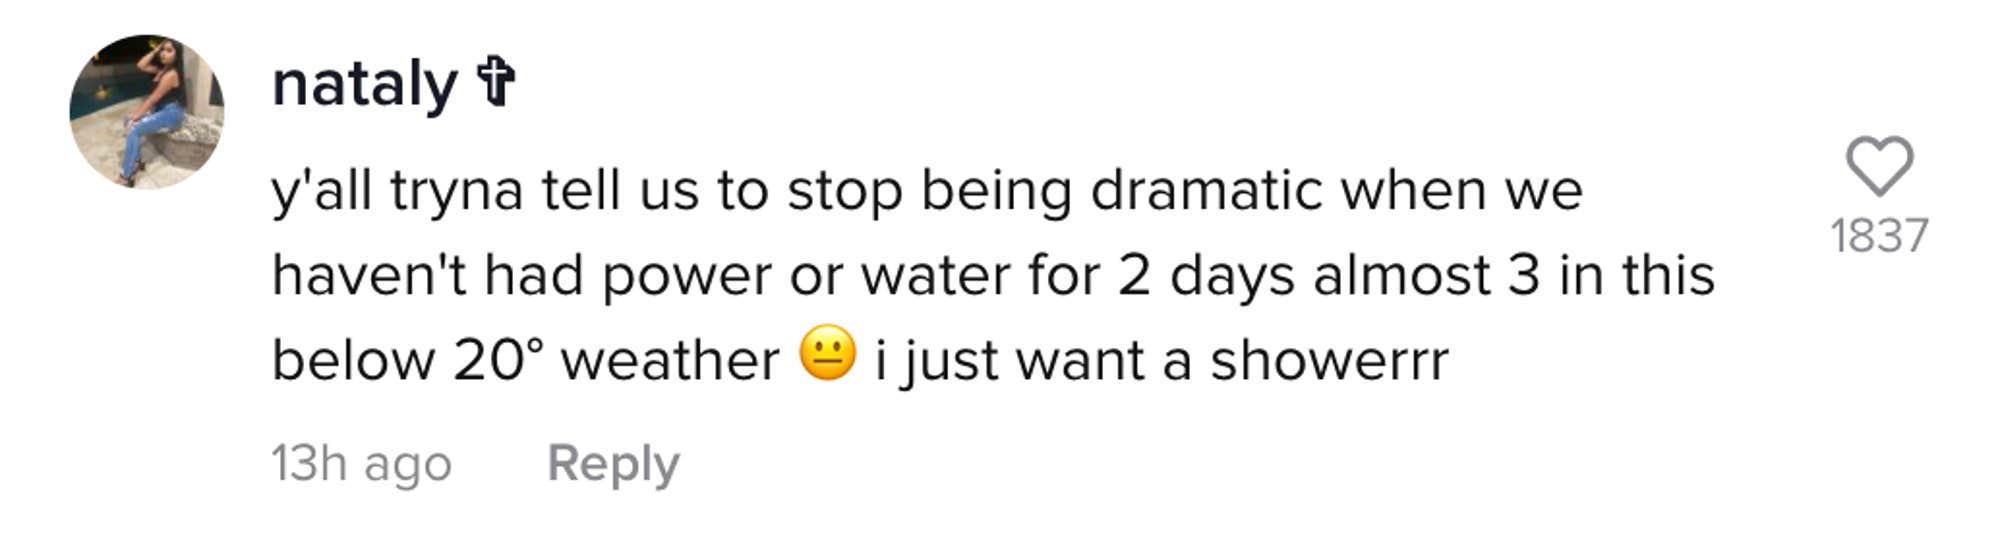Open nataly's profile picture
Screen dimensions: 2000x542
coord(147,112)
